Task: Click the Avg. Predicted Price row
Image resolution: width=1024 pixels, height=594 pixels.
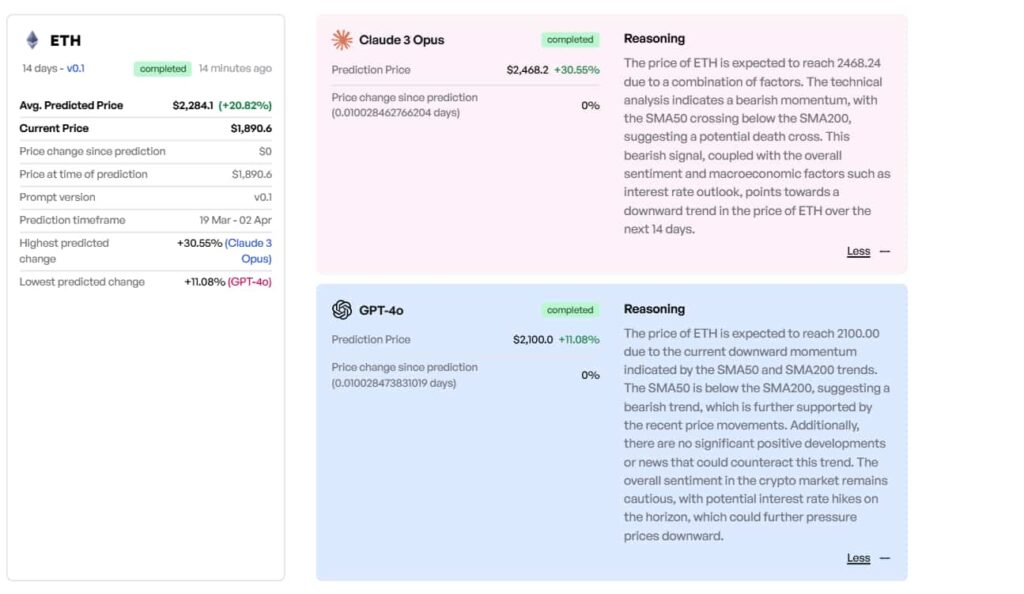Action: point(145,105)
